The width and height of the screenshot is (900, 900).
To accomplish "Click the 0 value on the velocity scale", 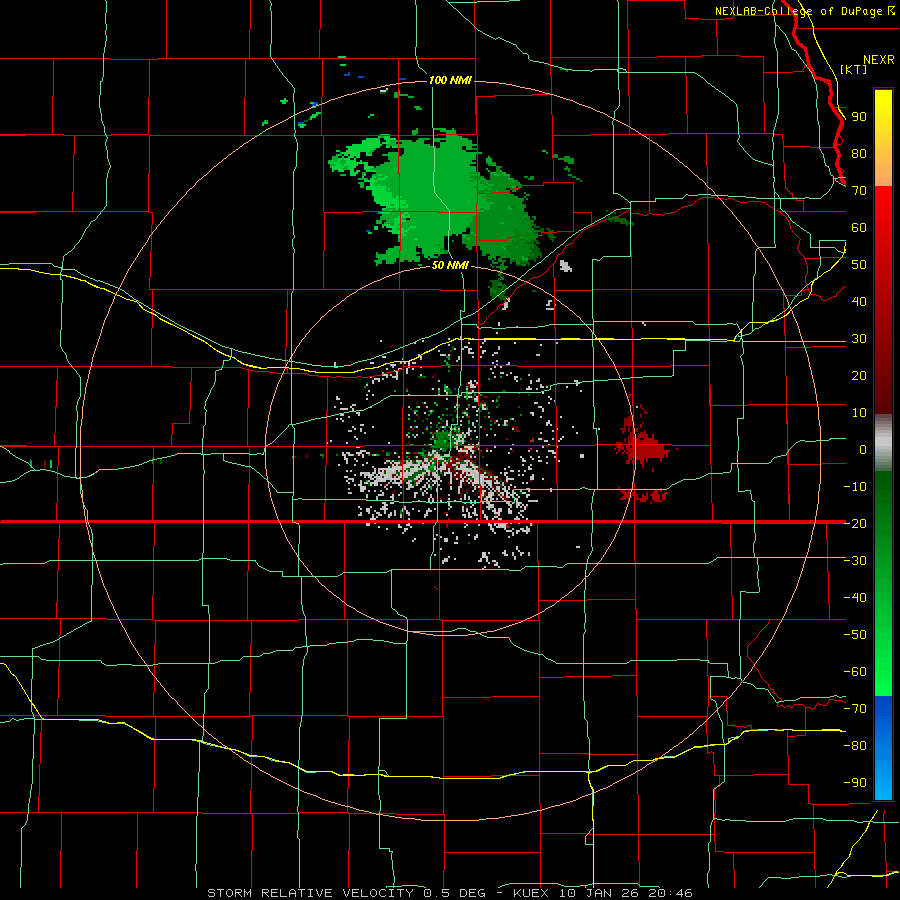I will pyautogui.click(x=863, y=450).
